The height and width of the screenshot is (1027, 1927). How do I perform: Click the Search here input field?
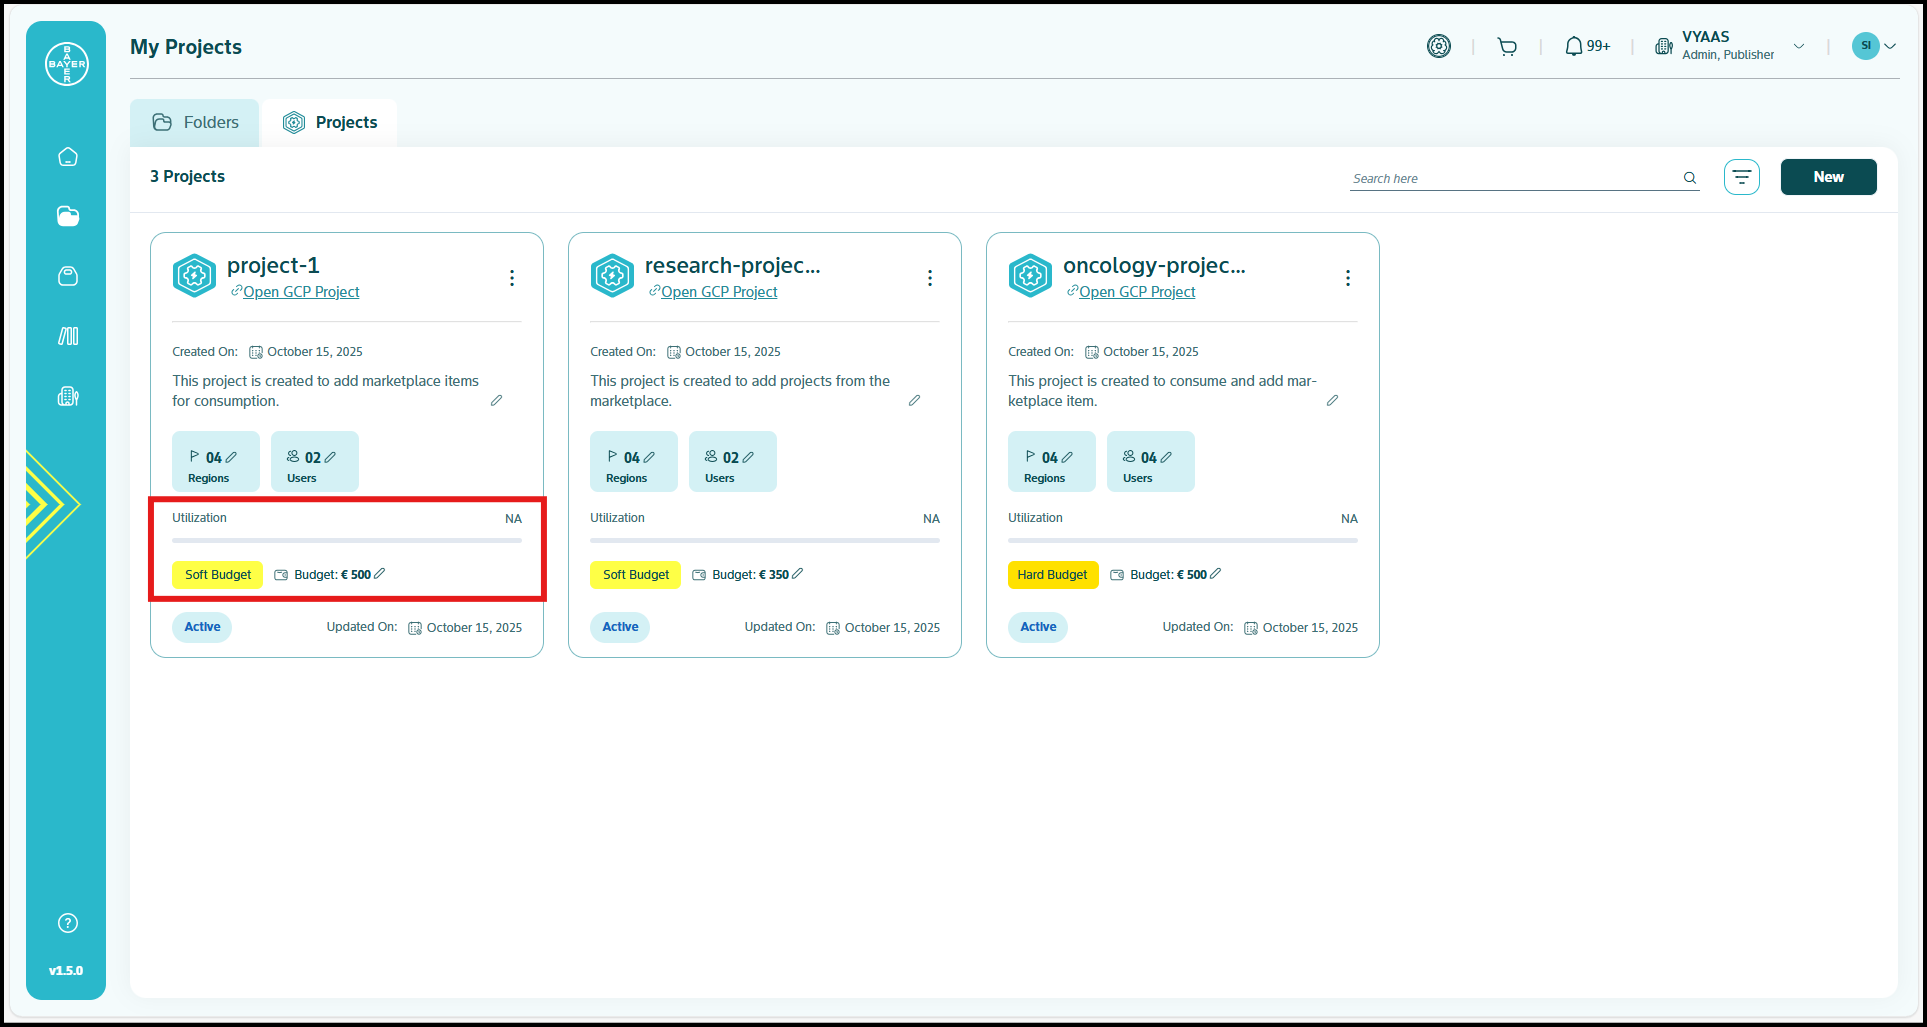(x=1513, y=178)
